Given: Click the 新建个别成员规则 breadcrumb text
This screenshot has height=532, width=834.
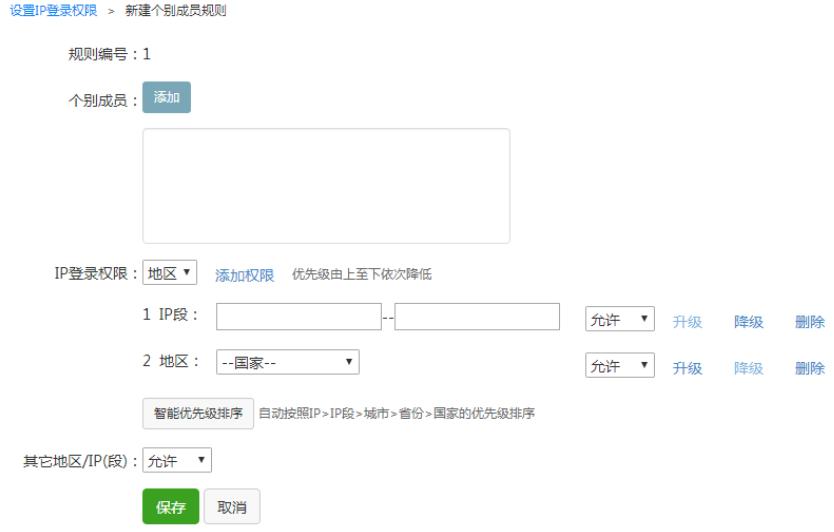Looking at the screenshot, I should pyautogui.click(x=176, y=11).
